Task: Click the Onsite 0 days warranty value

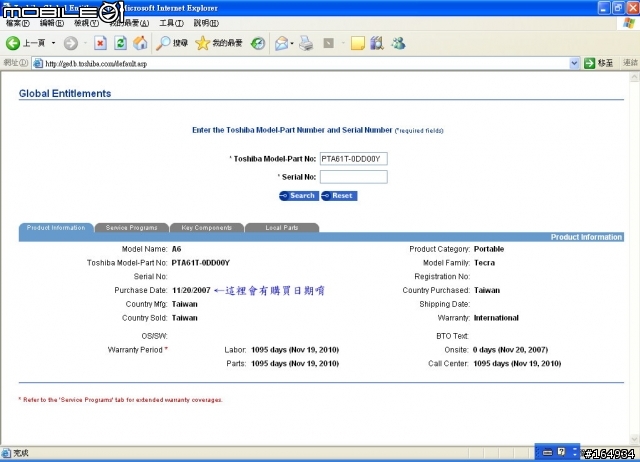Action: tap(510, 350)
